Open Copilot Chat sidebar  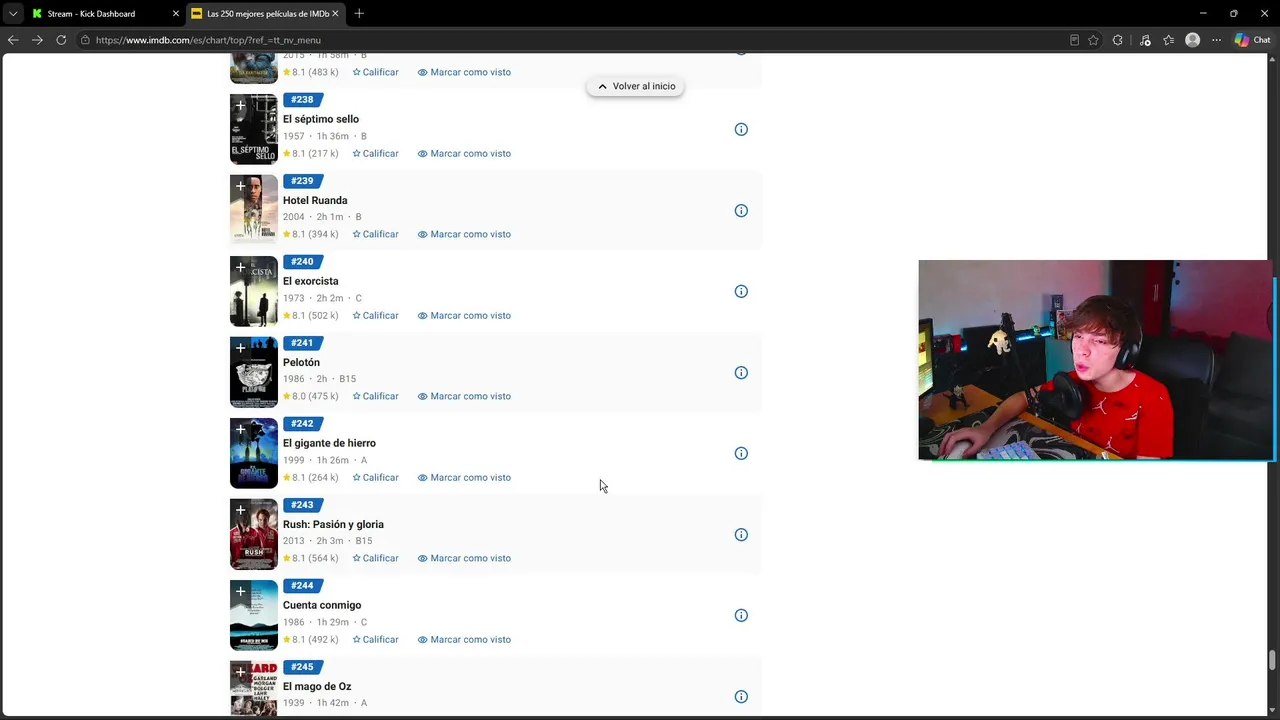tap(1252, 40)
